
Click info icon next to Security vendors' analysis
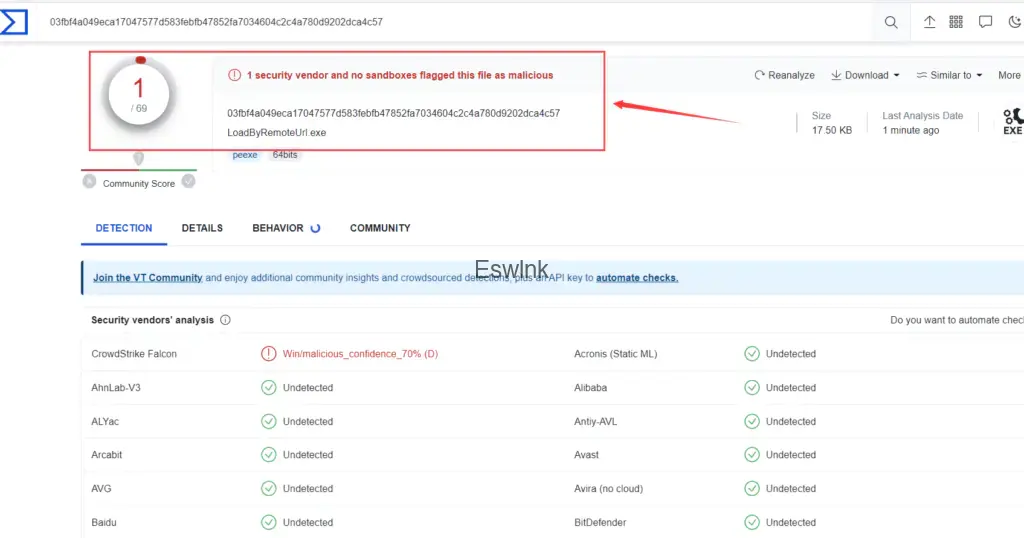coord(225,320)
